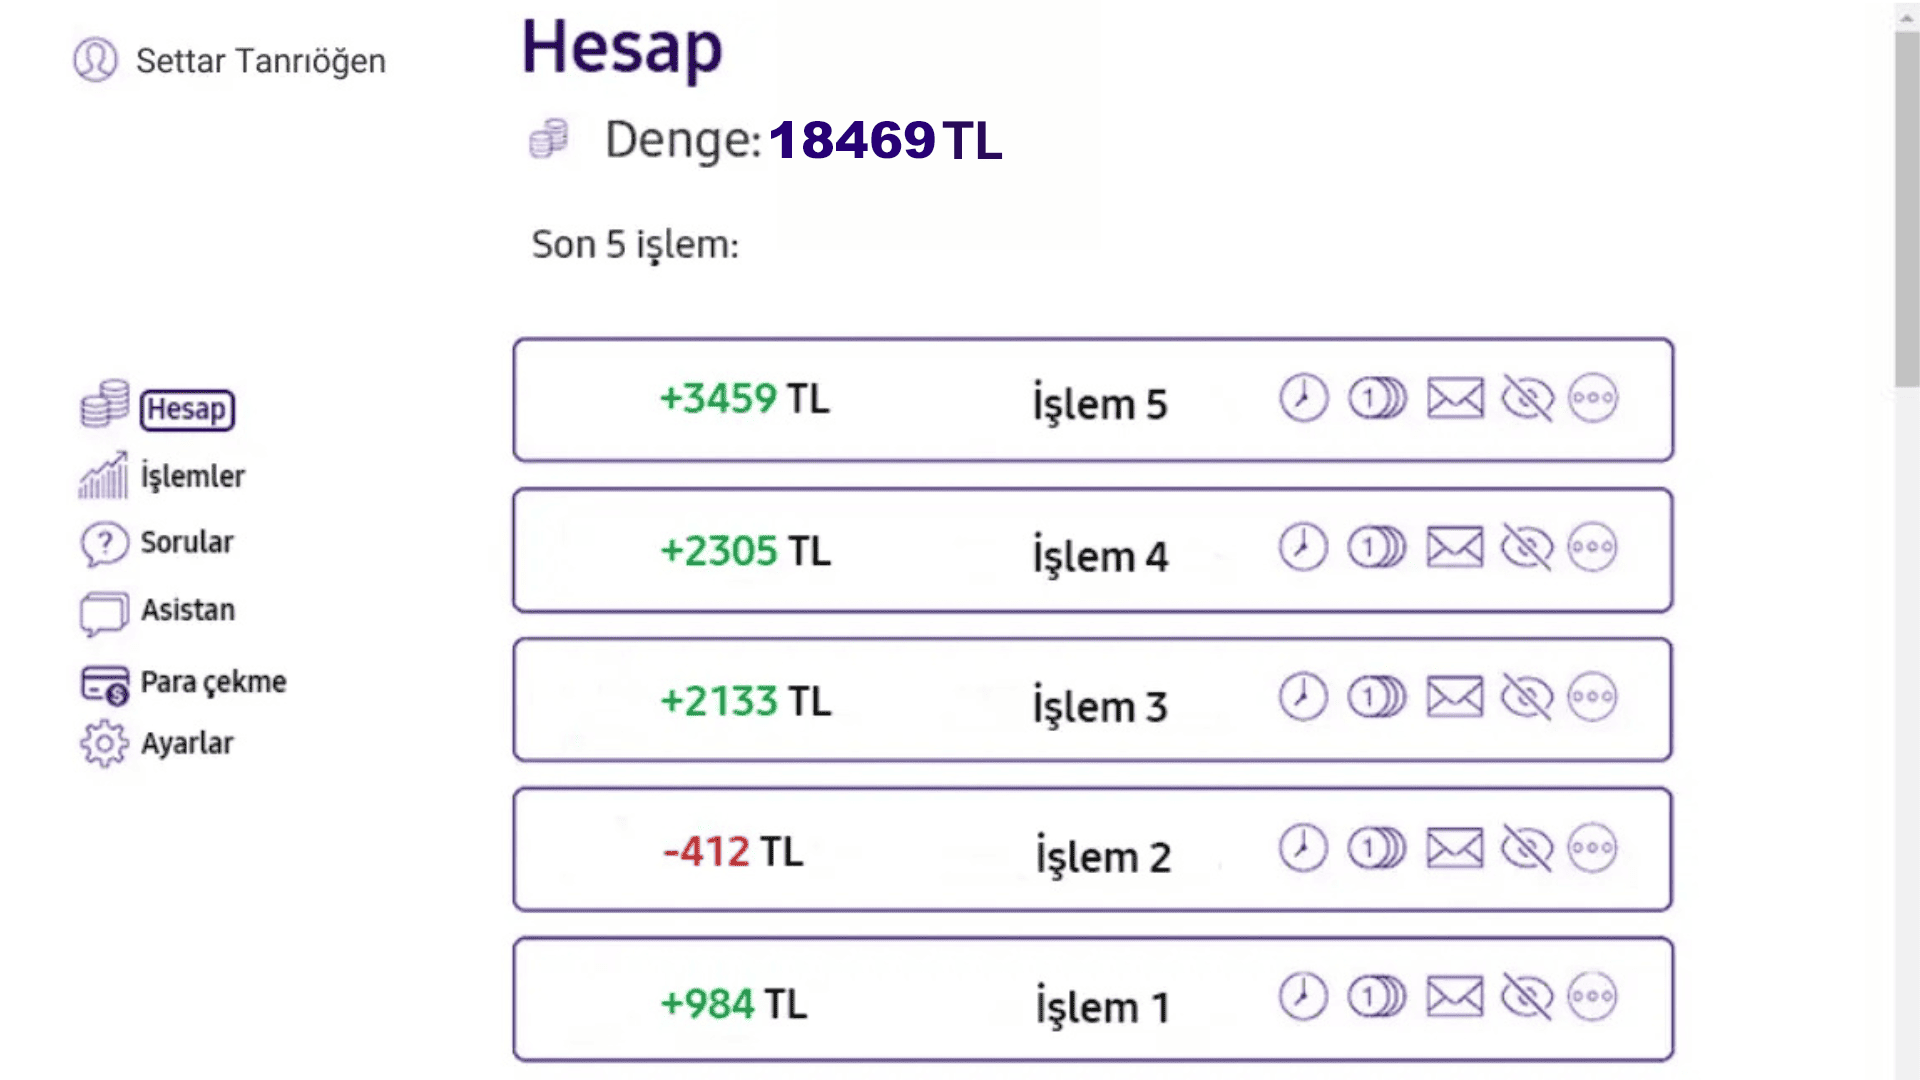Click the coin icon on İşlem 1
This screenshot has height=1080, width=1920.
1377,998
